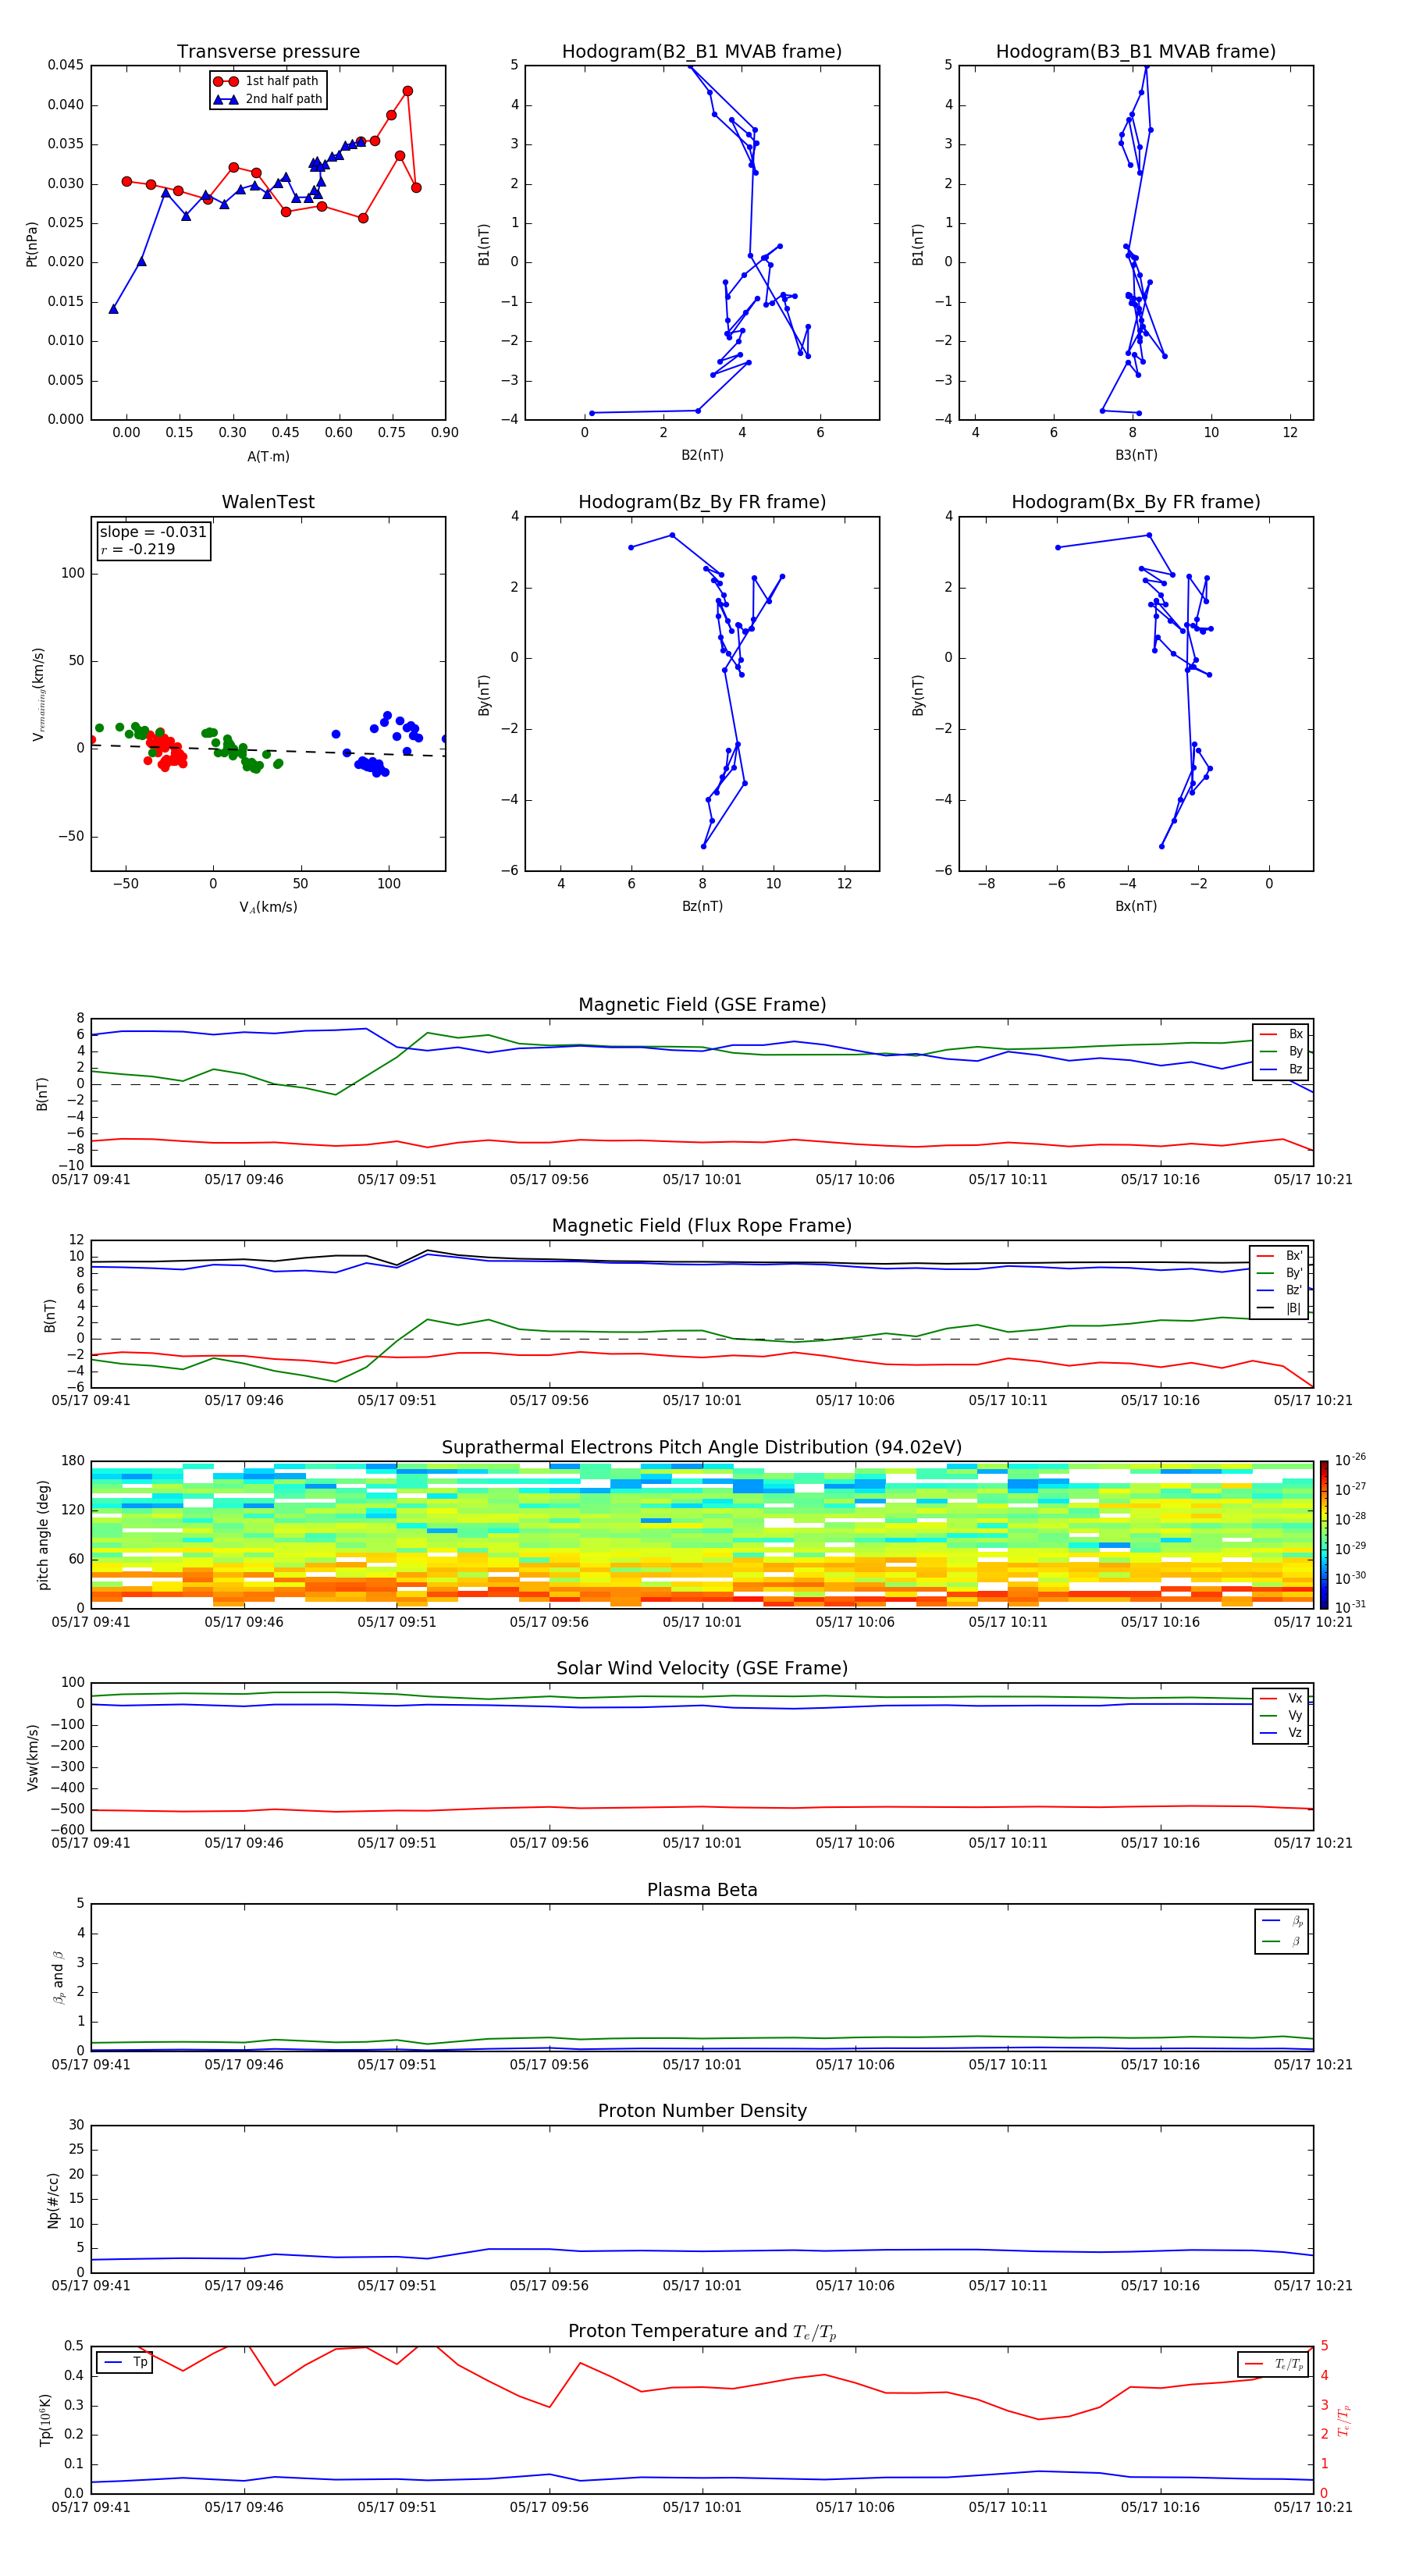Click the pitch angle spectrogram colorbar
1405x2576 pixels.
tap(1324, 1534)
